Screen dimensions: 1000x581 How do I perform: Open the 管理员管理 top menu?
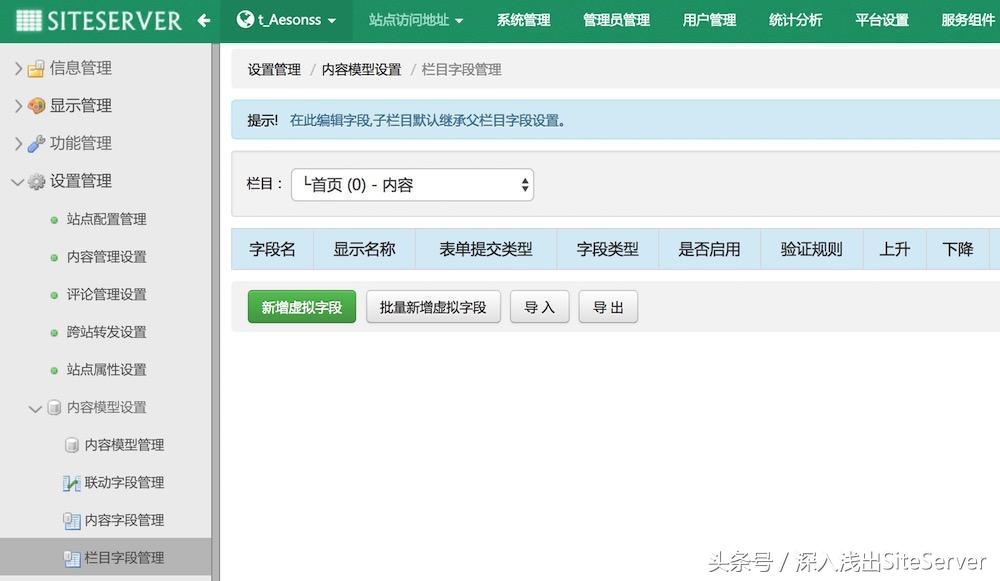tap(616, 20)
